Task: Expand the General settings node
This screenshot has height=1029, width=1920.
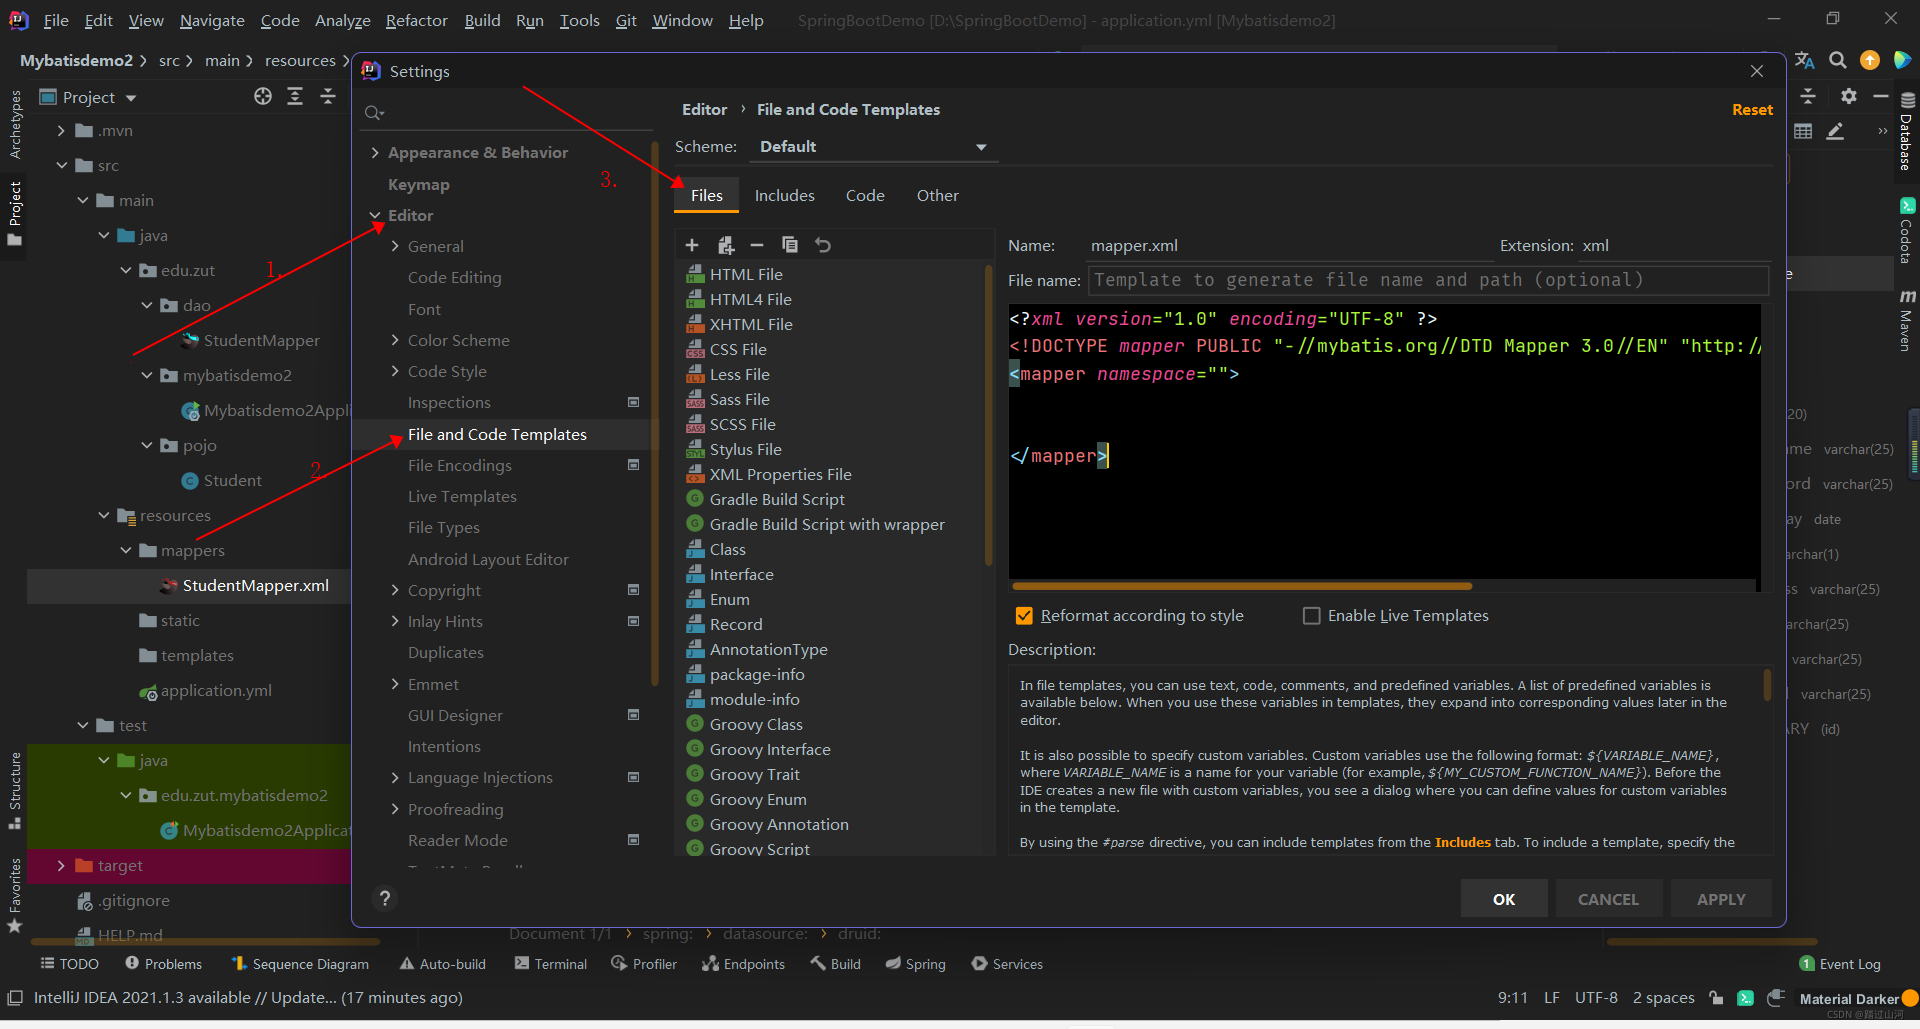Action: tap(395, 247)
